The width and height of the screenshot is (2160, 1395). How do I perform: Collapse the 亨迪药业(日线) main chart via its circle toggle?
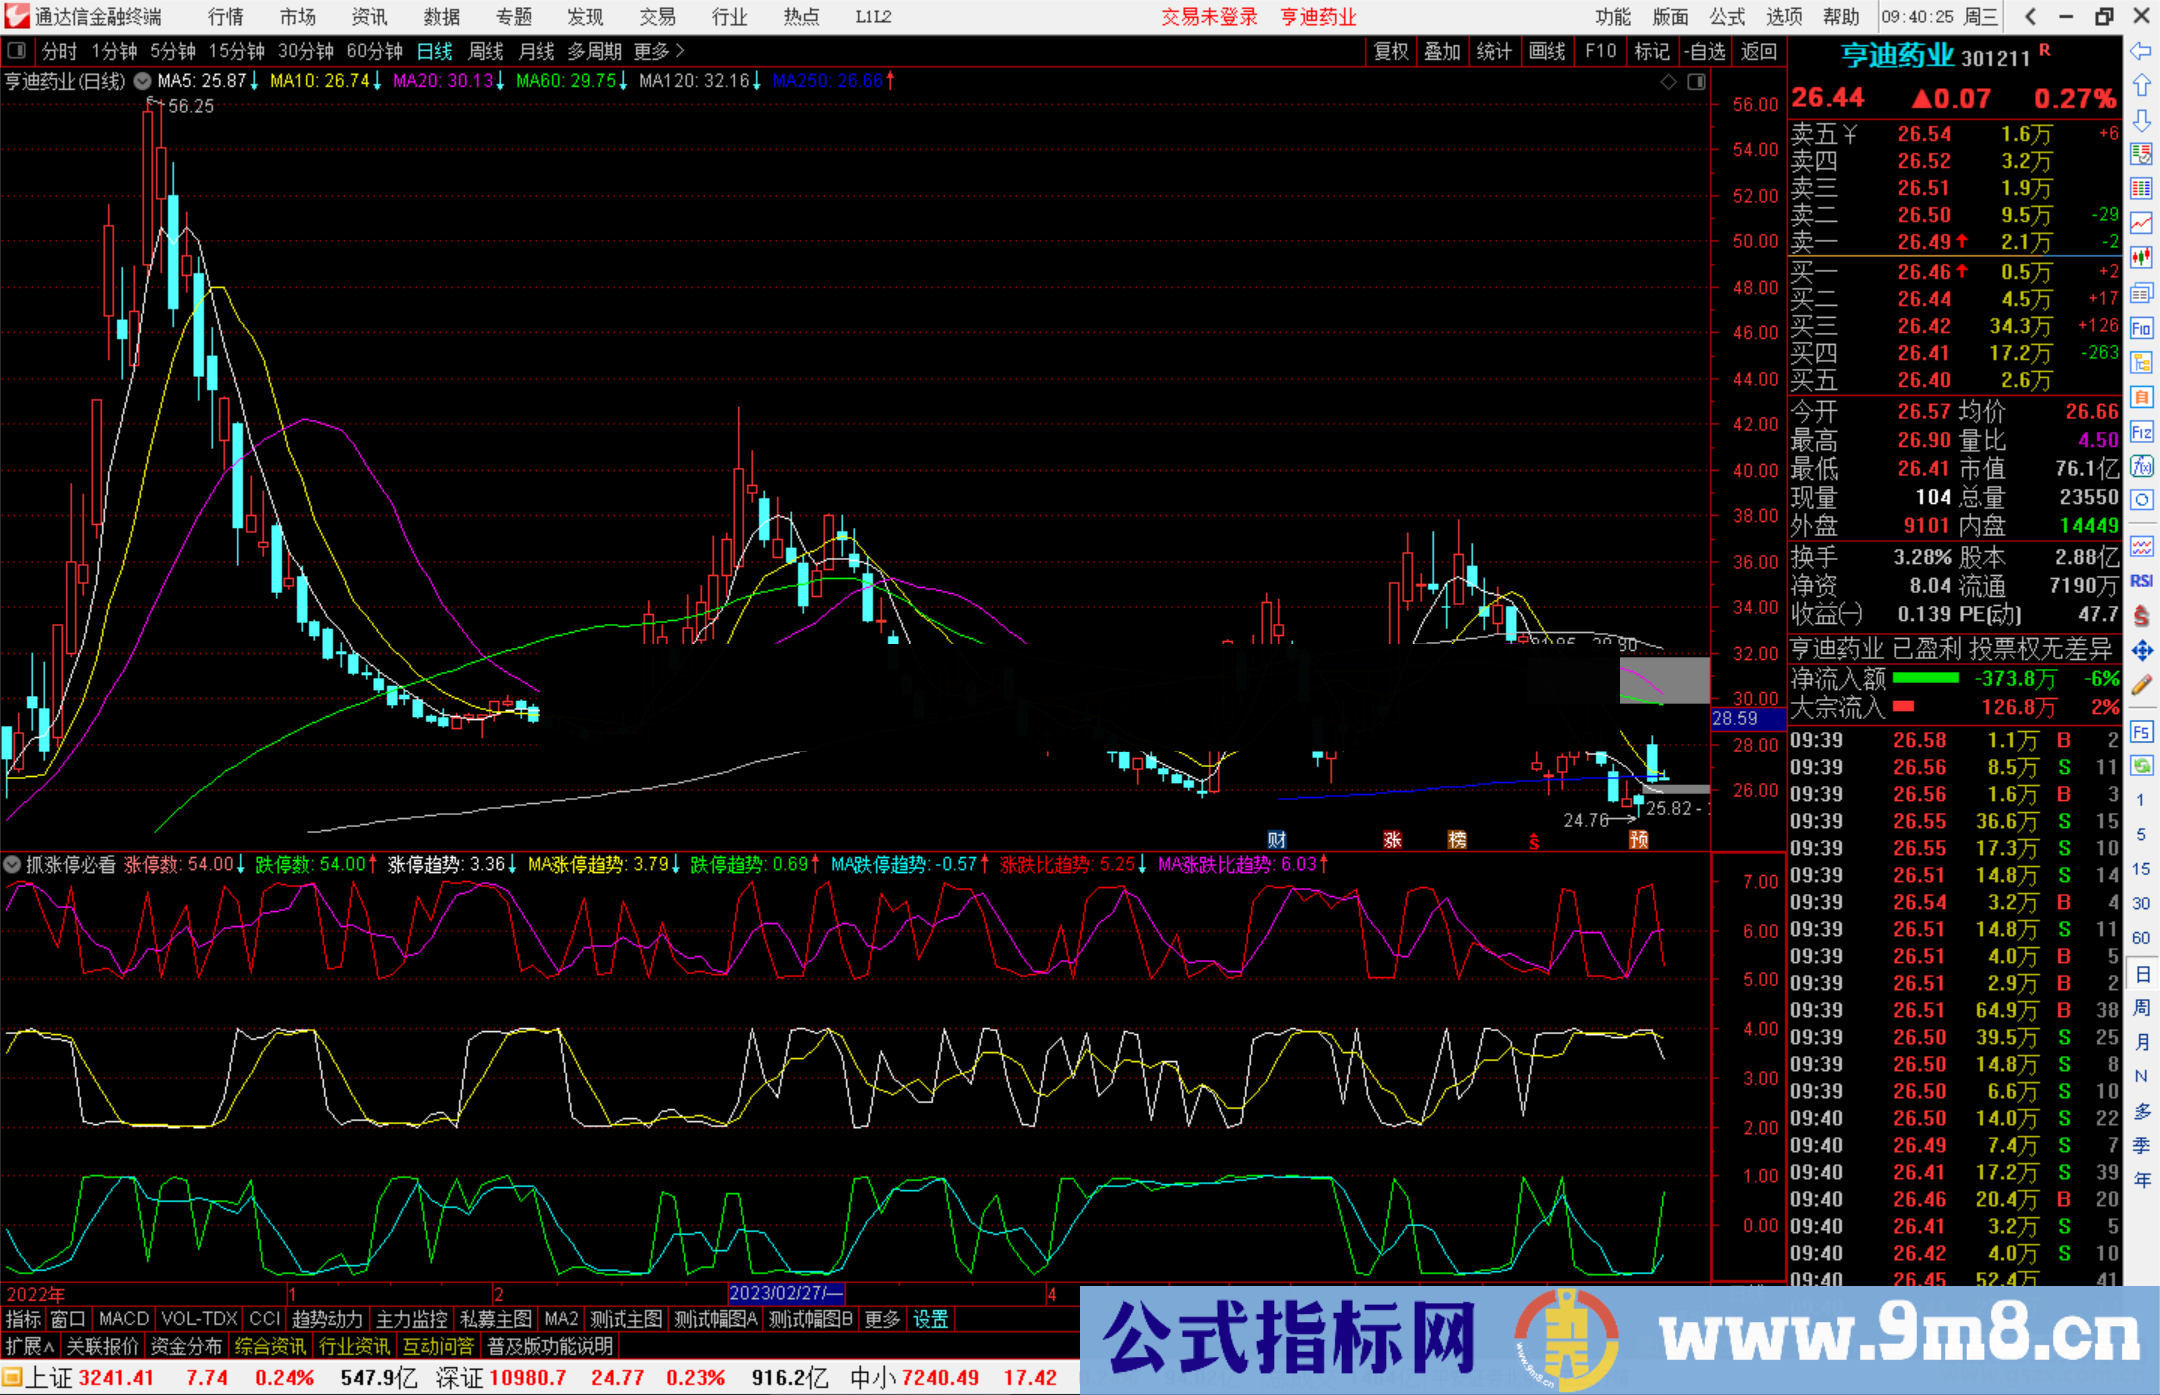pyautogui.click(x=142, y=81)
